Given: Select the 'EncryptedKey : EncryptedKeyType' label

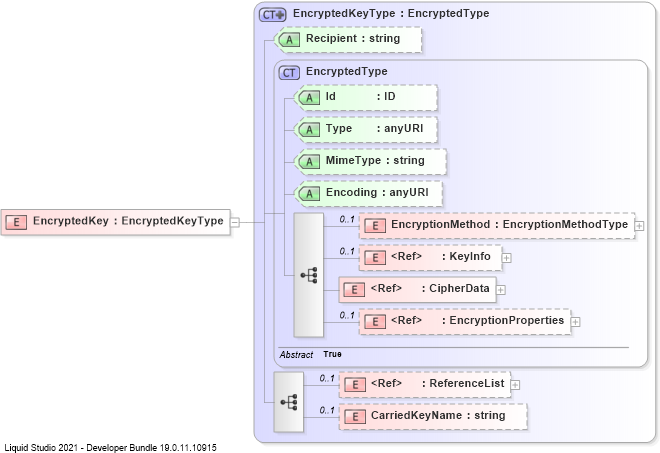Looking at the screenshot, I should [x=128, y=221].
